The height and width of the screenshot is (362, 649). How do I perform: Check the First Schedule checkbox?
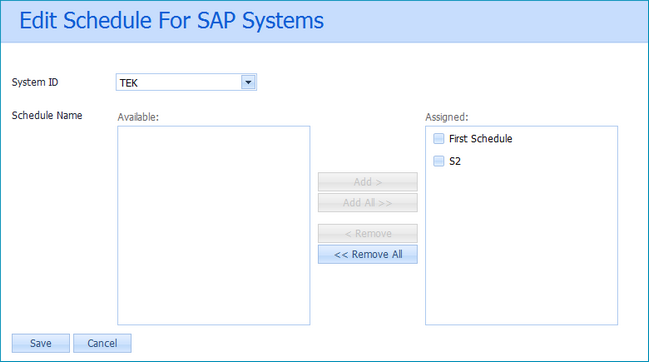(x=438, y=139)
